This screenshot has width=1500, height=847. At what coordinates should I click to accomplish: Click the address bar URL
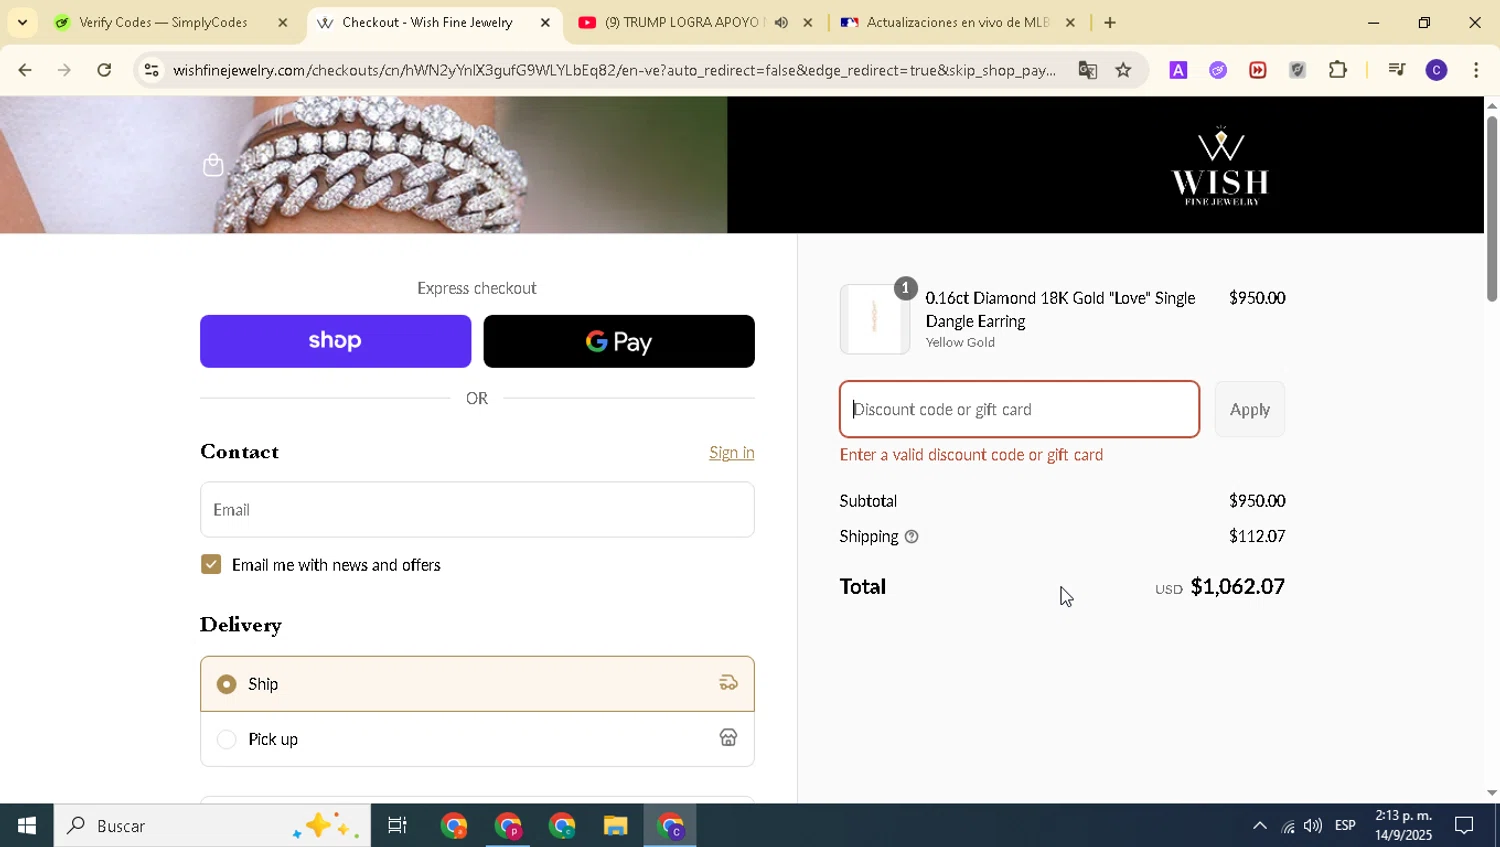(x=614, y=70)
